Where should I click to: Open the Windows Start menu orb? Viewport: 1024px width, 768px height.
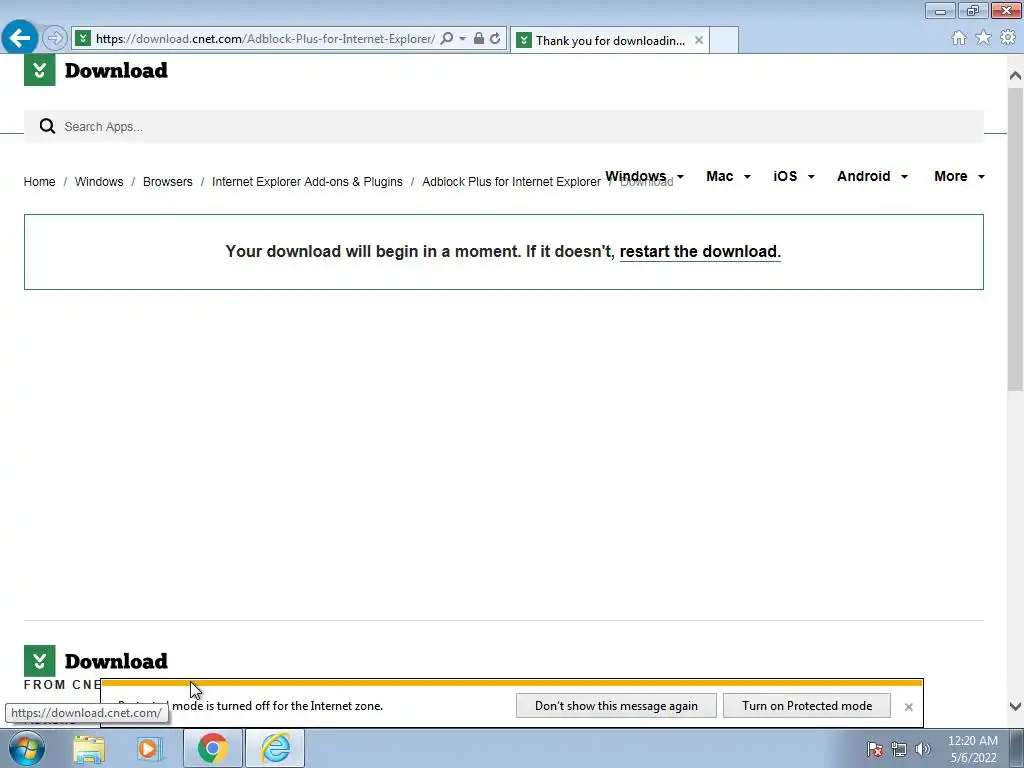[27, 748]
